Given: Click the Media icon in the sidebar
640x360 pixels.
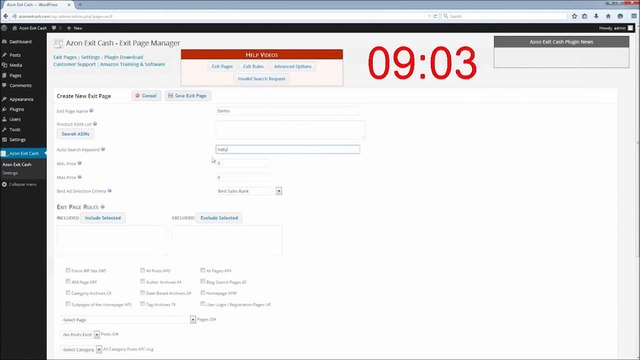Looking at the screenshot, I should tap(4, 65).
